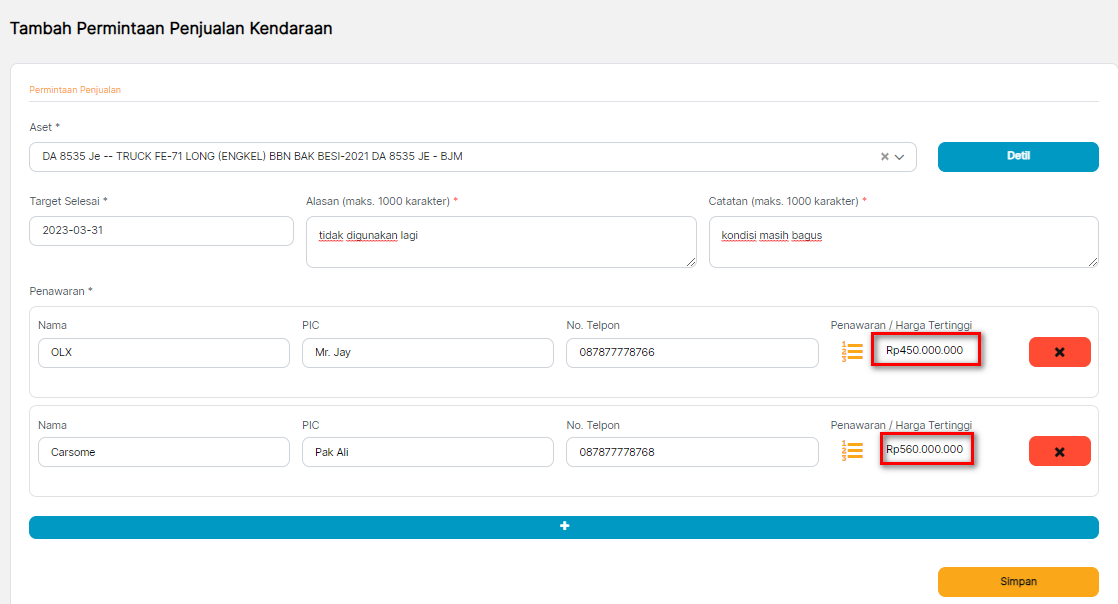Click numbered list icon in OLX row
The height and width of the screenshot is (604, 1118).
pos(852,352)
